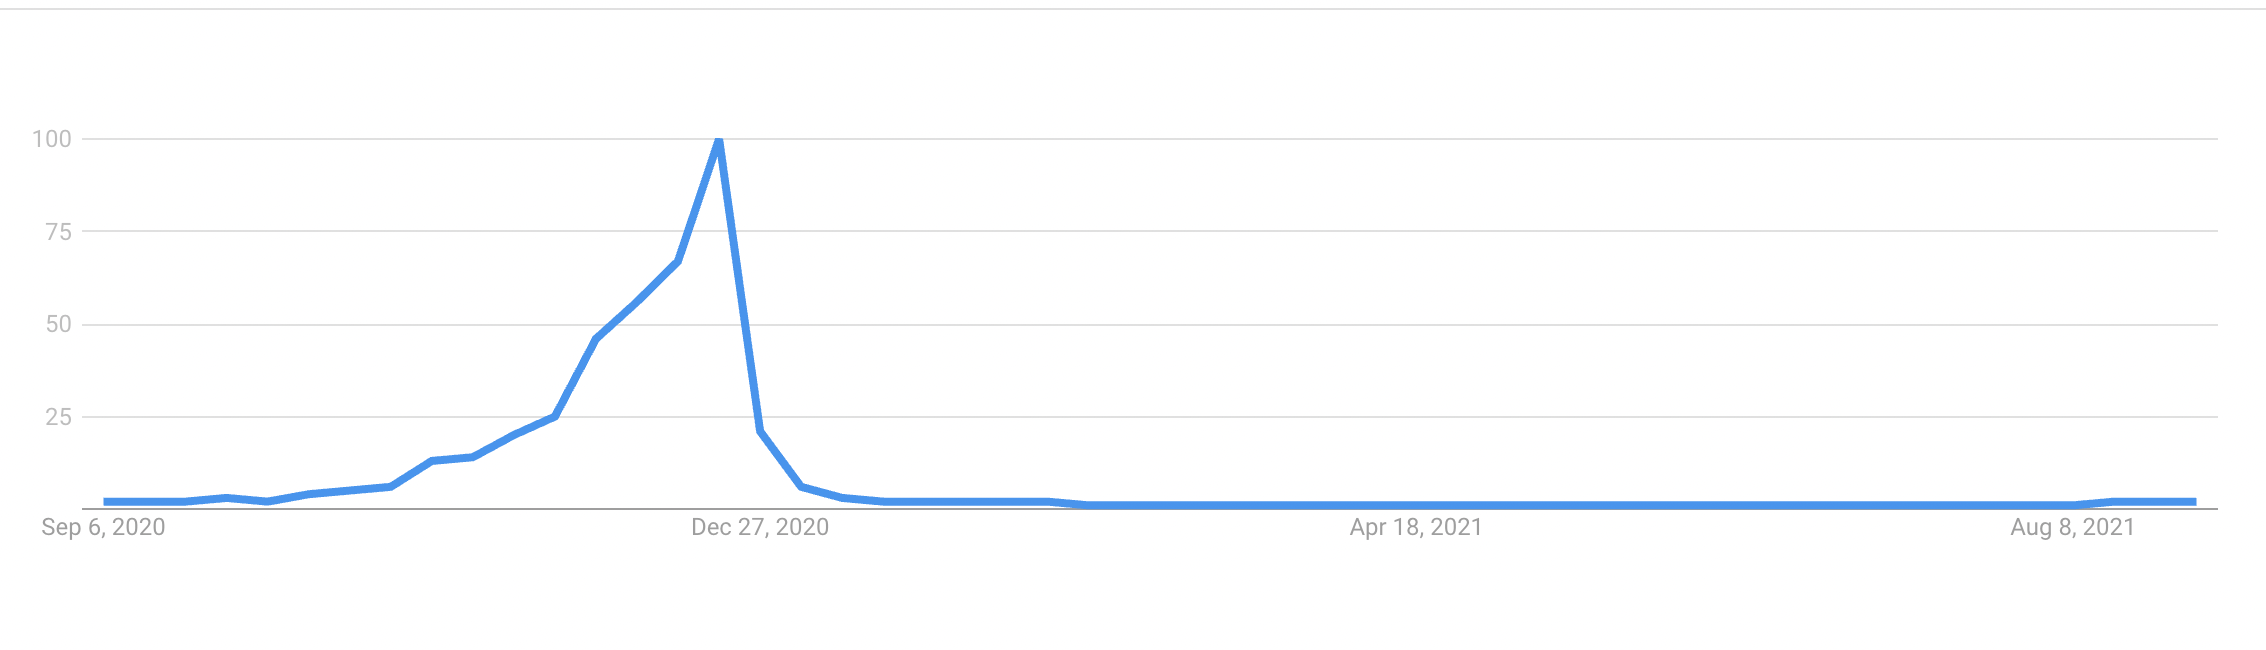Click the "Apr 18, 2021" date label
The image size is (2266, 650).
tap(1416, 527)
